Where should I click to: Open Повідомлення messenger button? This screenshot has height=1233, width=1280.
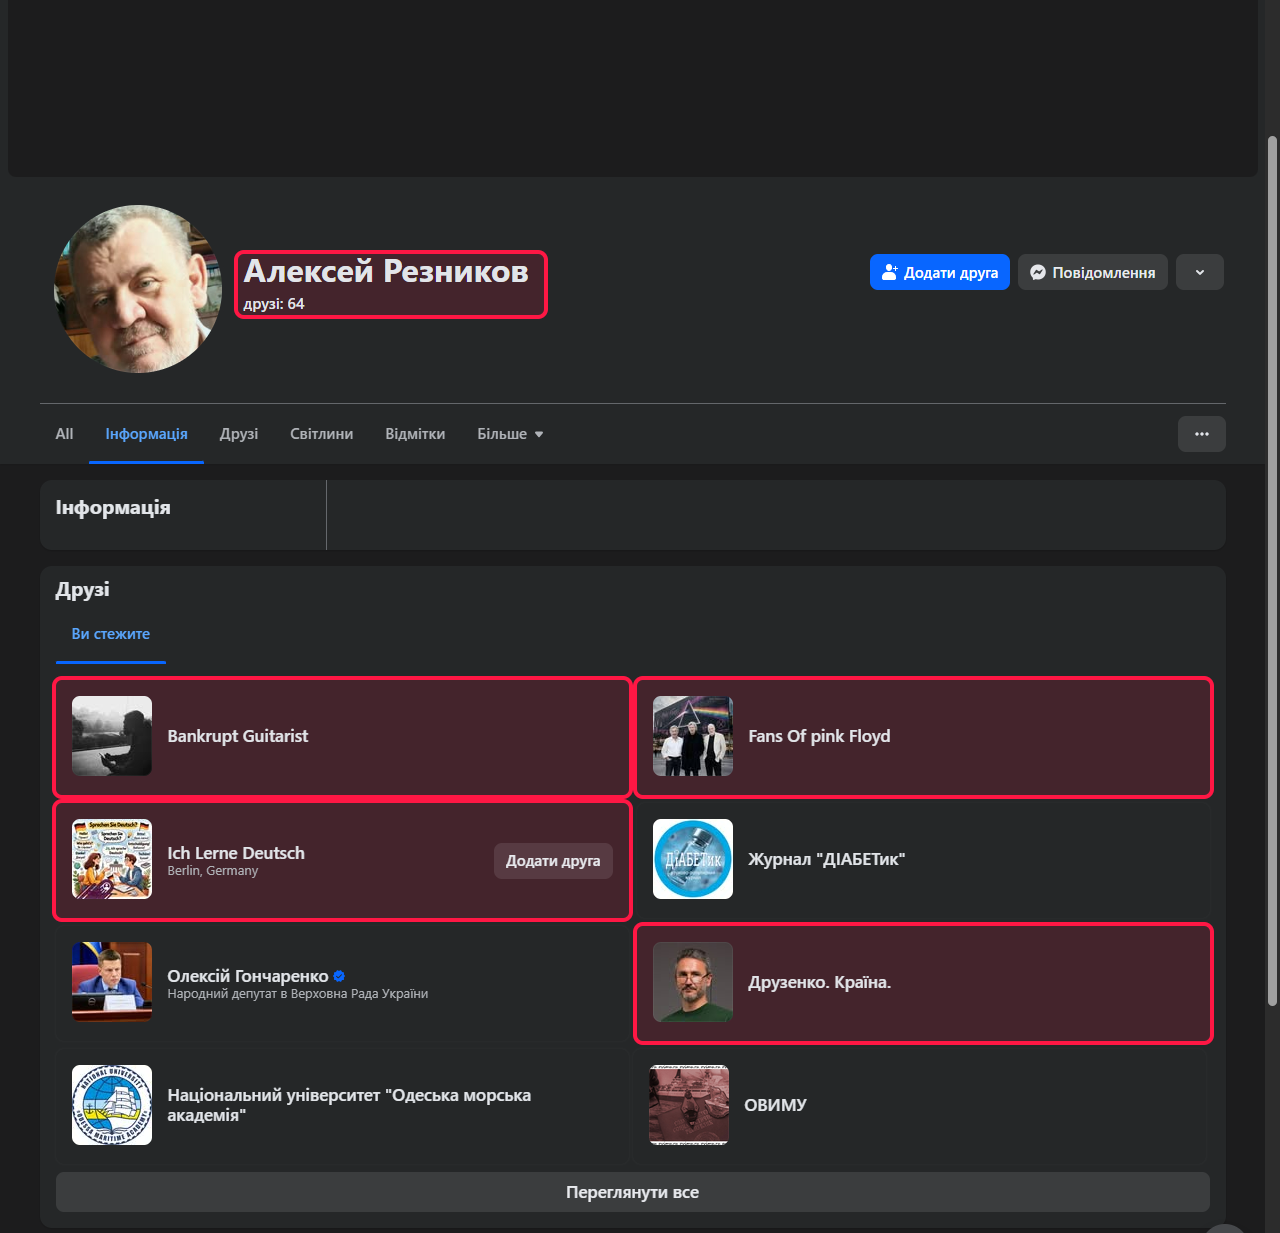(x=1093, y=272)
